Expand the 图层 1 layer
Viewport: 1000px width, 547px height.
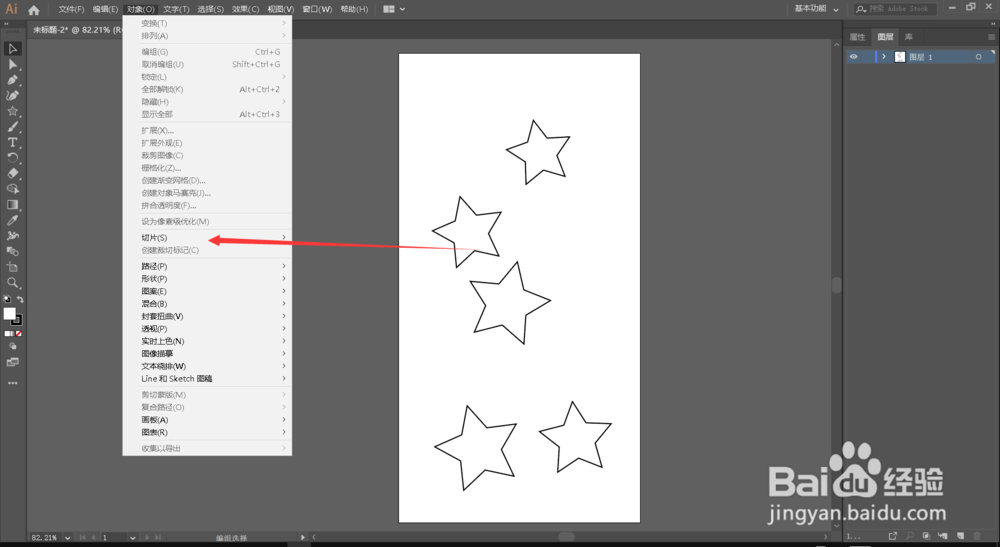(x=884, y=57)
